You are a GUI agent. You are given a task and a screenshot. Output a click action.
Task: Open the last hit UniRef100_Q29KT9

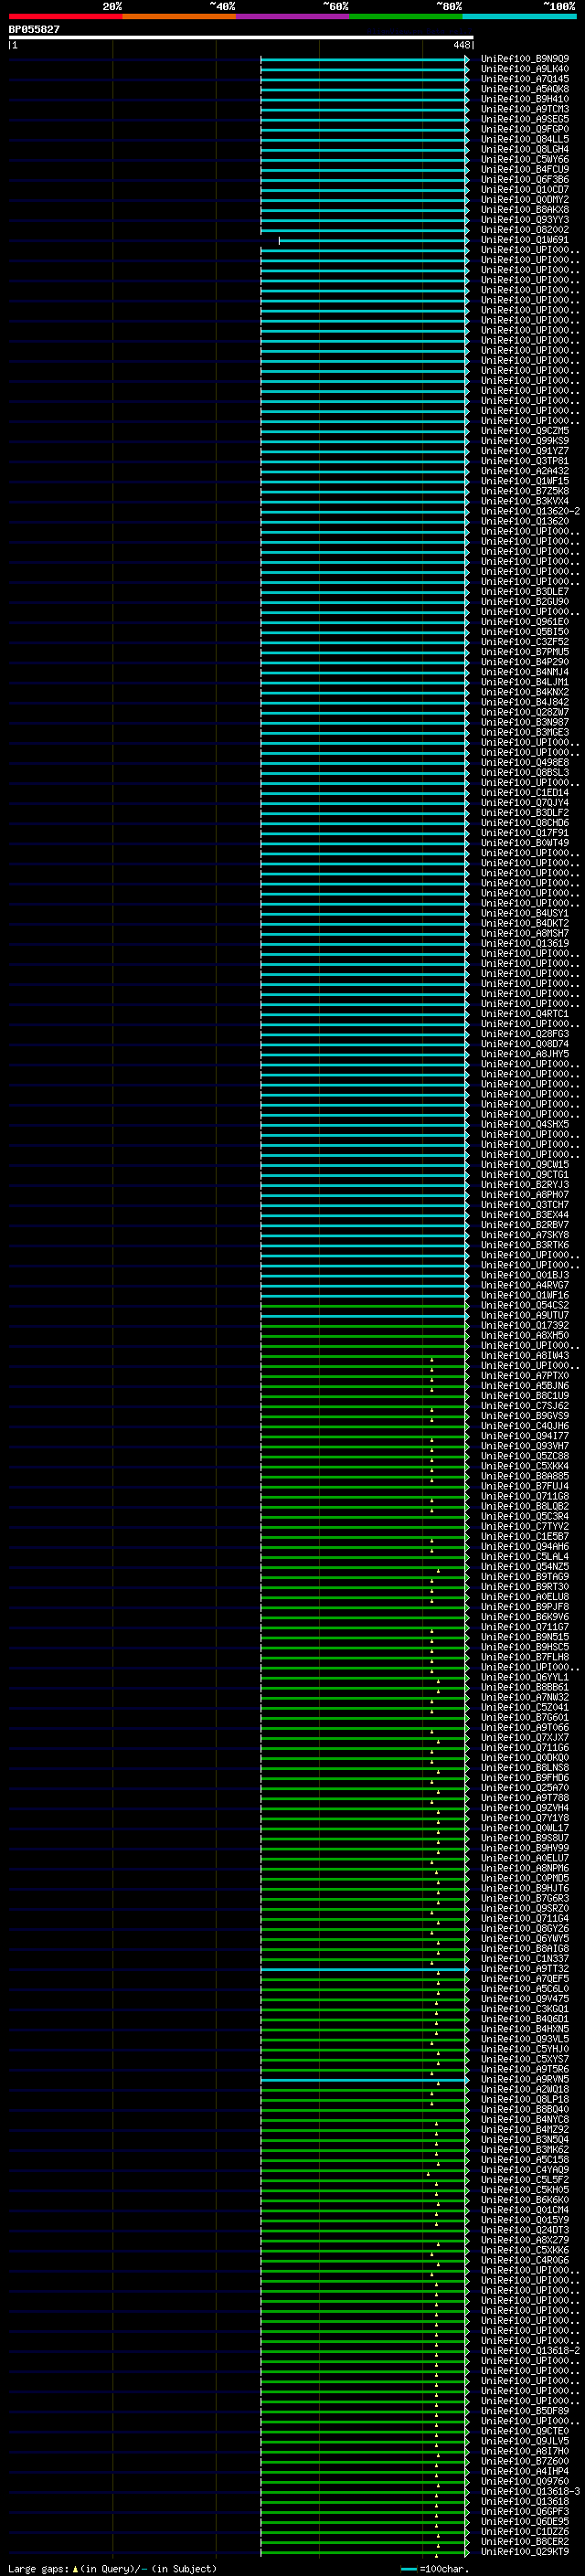524,2551
